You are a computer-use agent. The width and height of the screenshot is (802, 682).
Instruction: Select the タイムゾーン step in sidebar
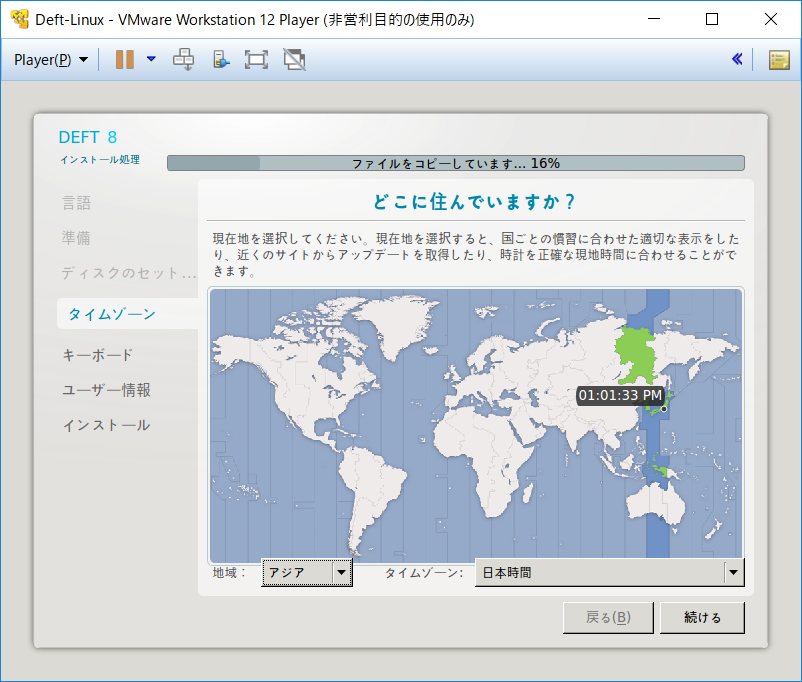(128, 314)
